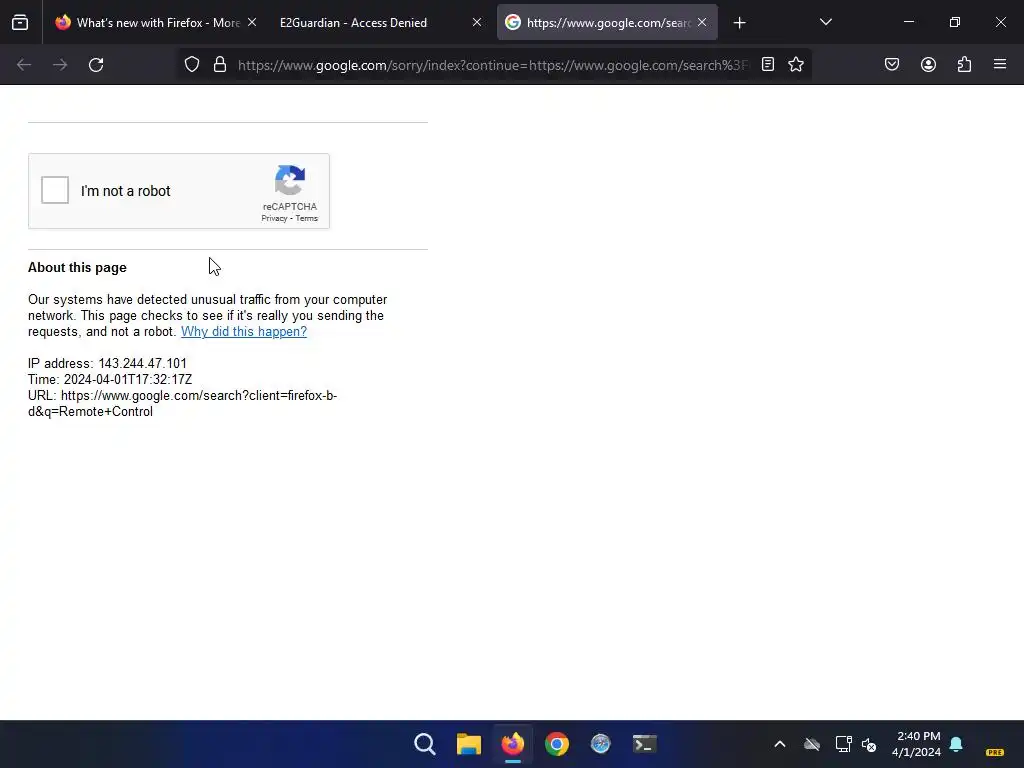Restore down the Firefox window
Image resolution: width=1024 pixels, height=768 pixels.
(x=955, y=22)
